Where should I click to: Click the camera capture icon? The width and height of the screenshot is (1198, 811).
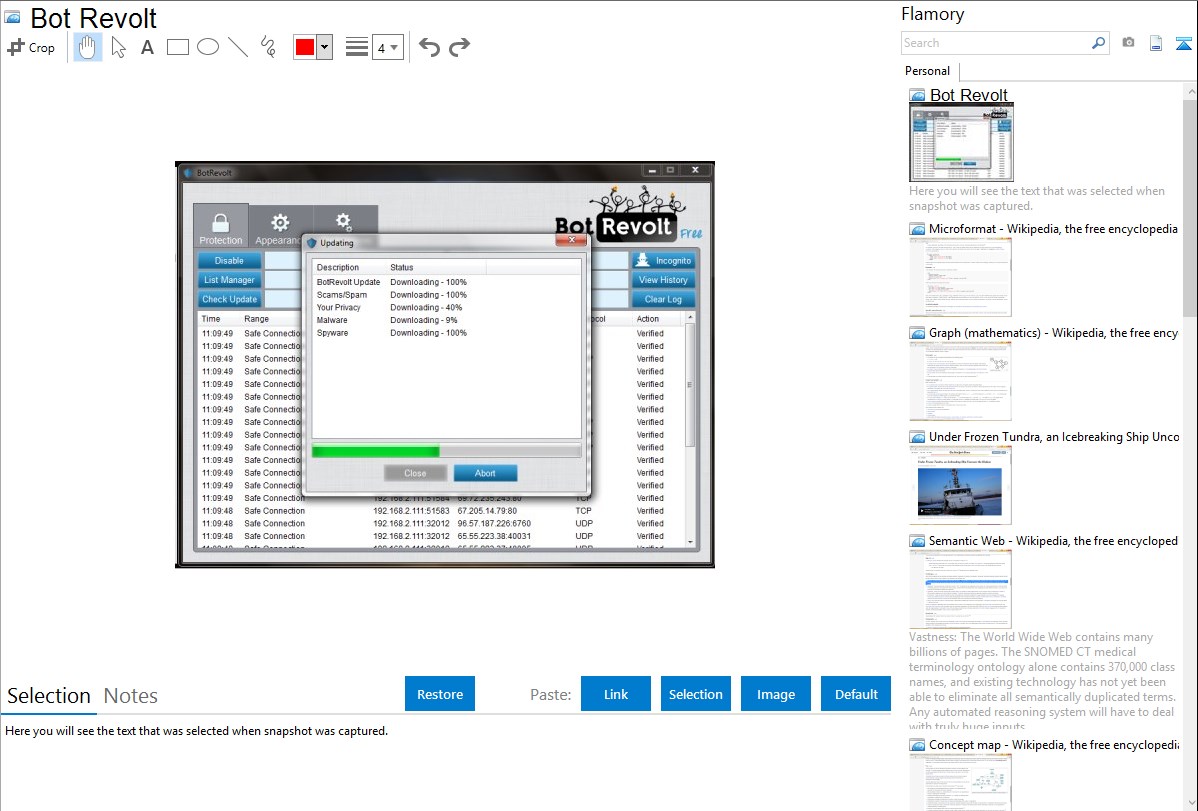tap(1128, 43)
